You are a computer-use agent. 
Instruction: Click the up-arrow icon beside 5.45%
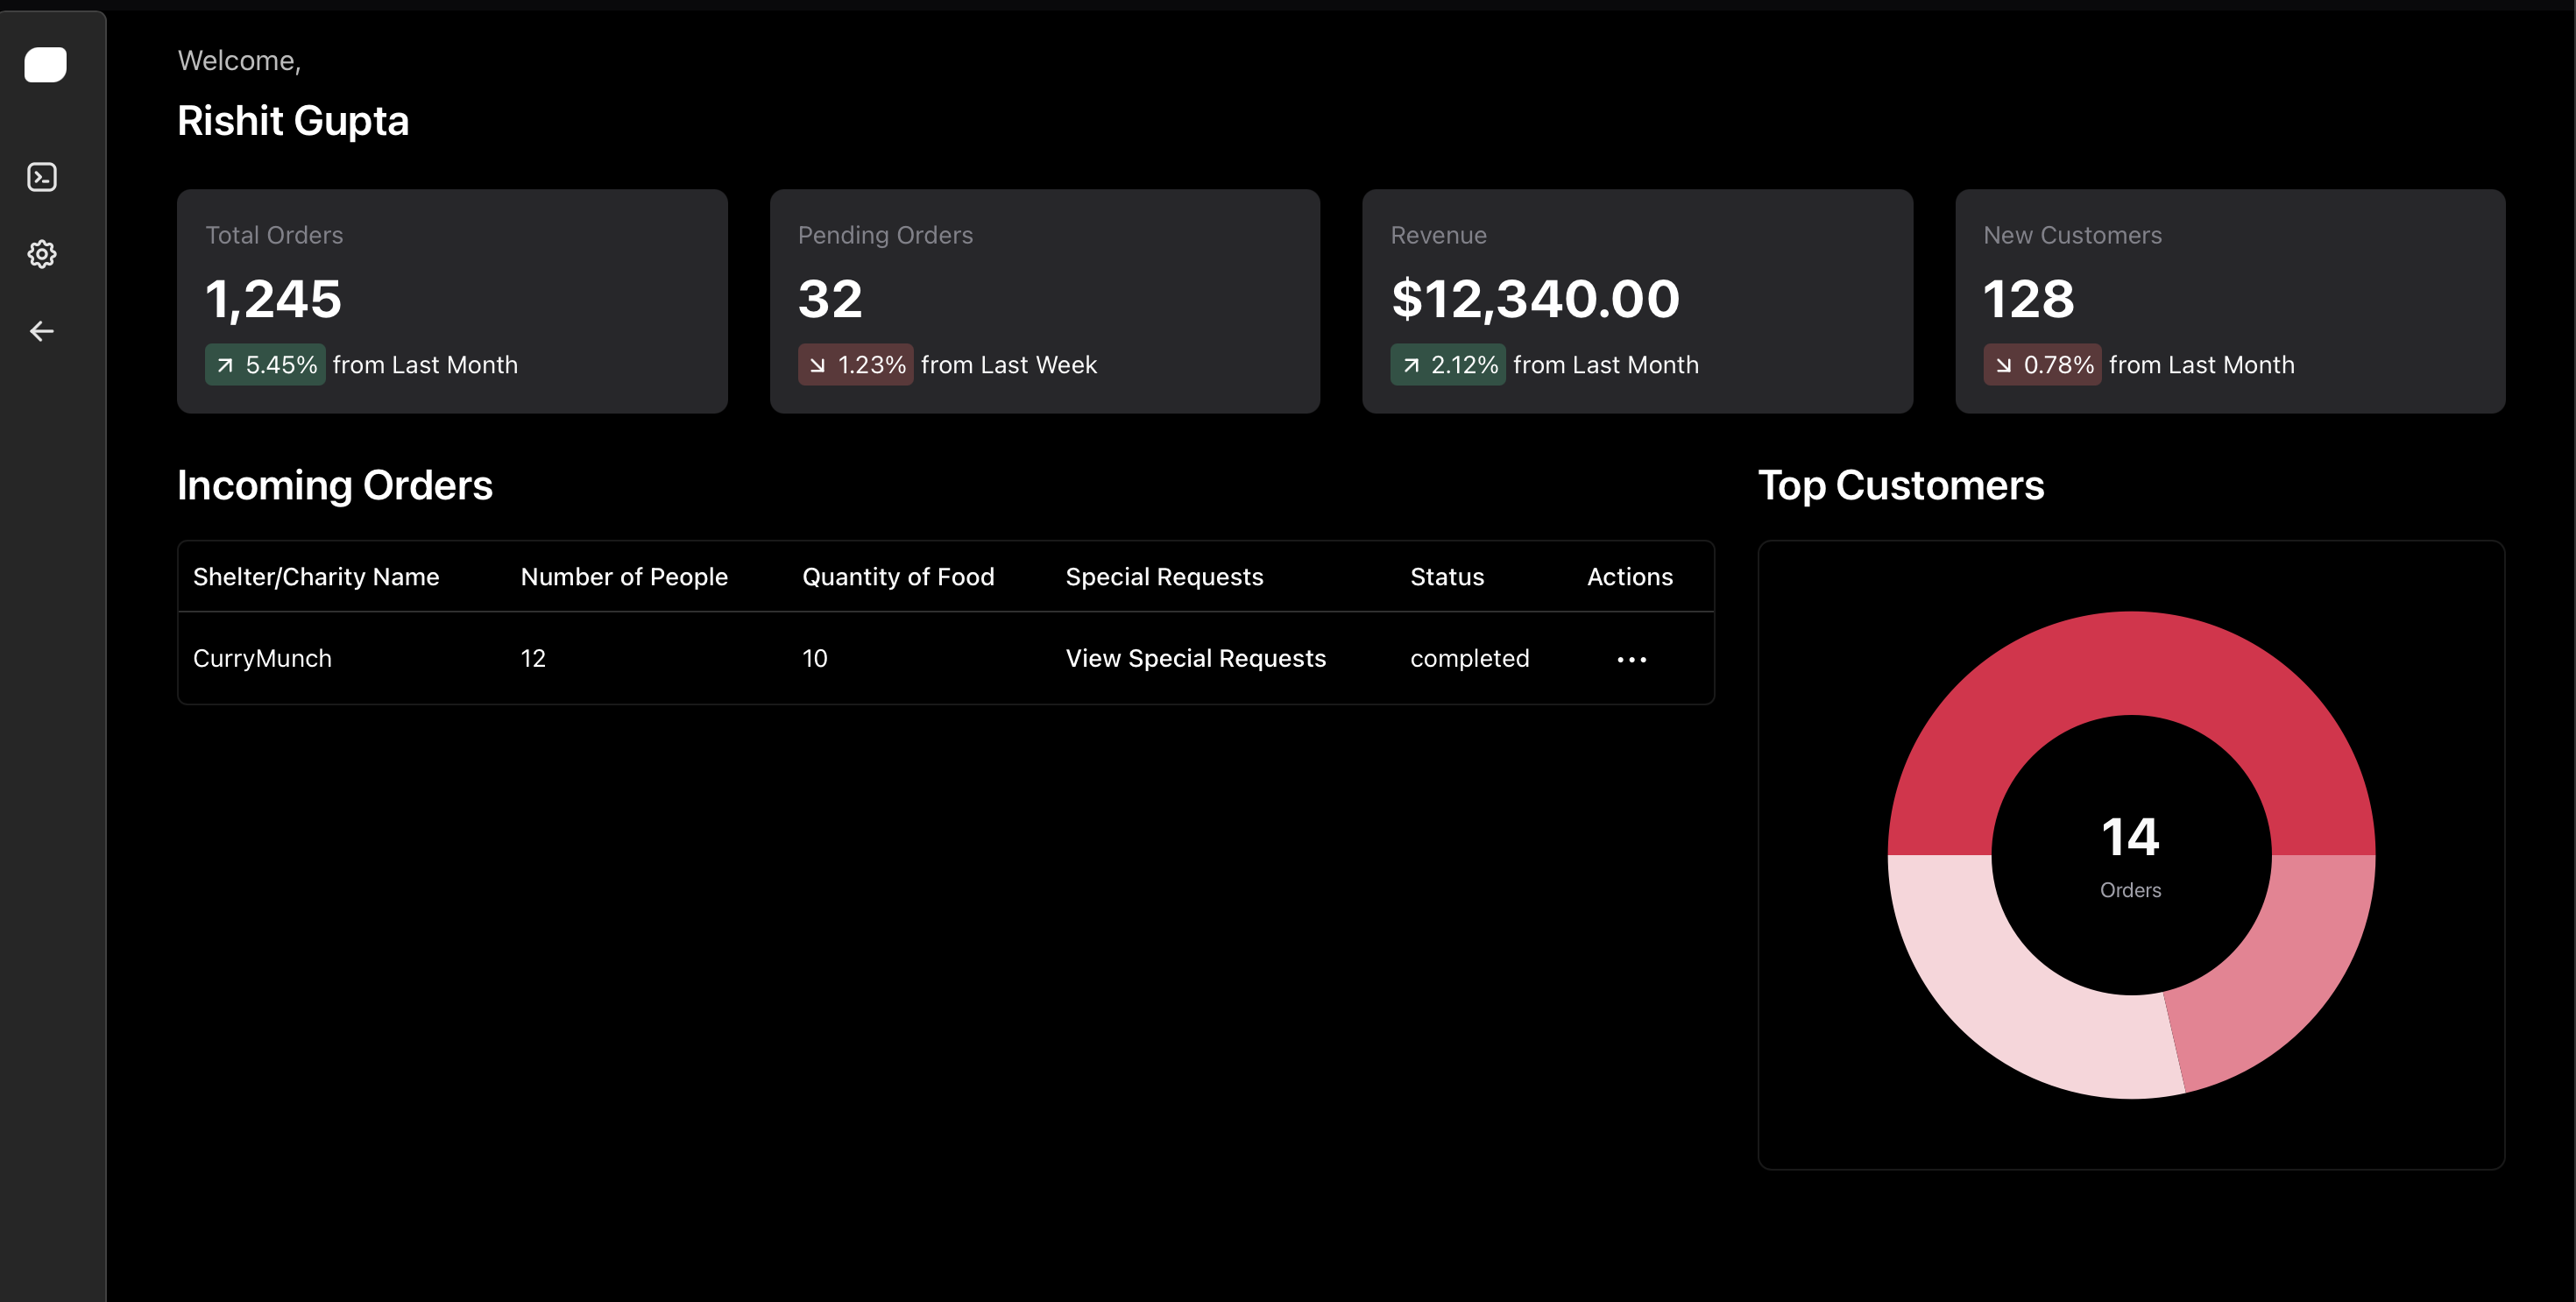(x=225, y=365)
